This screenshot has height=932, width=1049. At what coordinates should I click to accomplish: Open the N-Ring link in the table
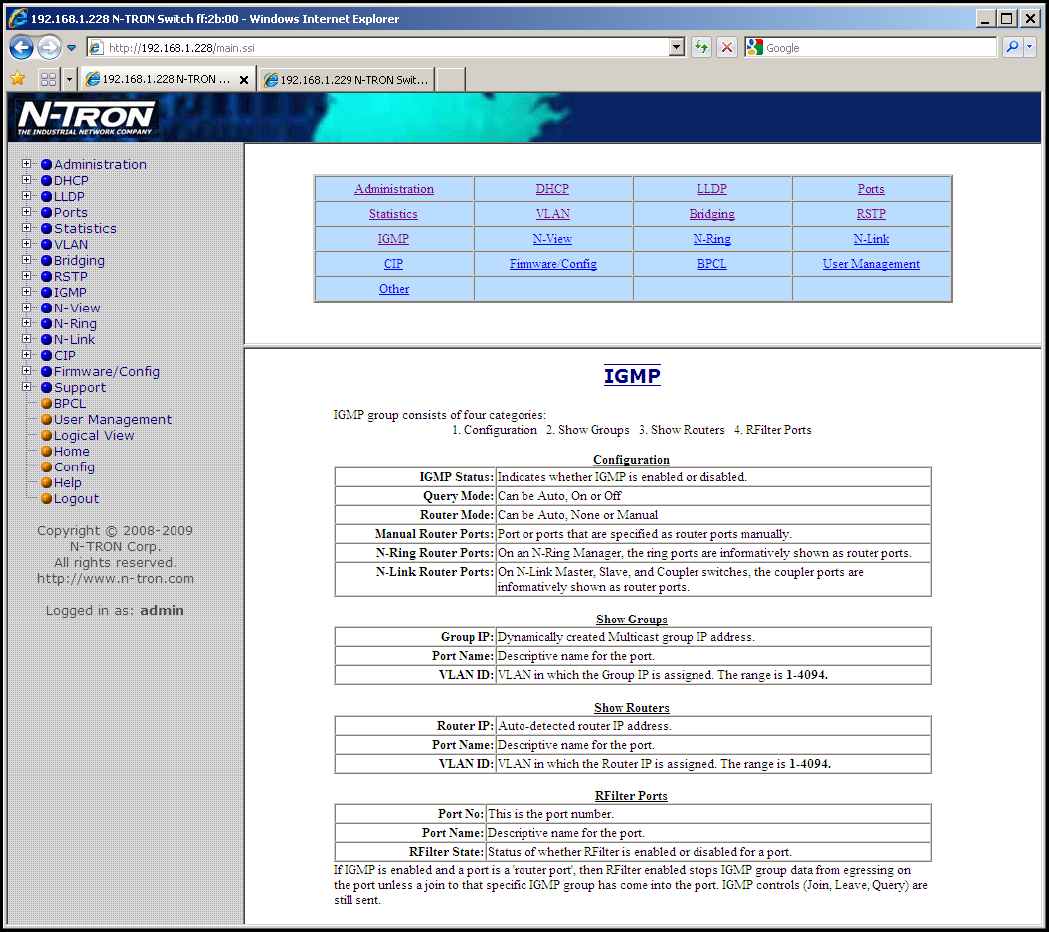click(x=712, y=238)
